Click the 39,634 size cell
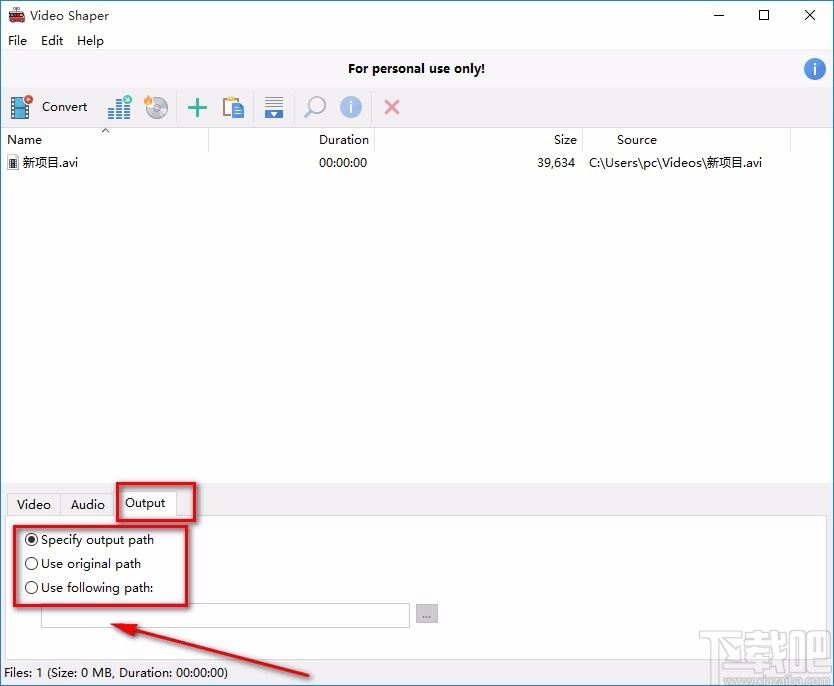 point(556,163)
